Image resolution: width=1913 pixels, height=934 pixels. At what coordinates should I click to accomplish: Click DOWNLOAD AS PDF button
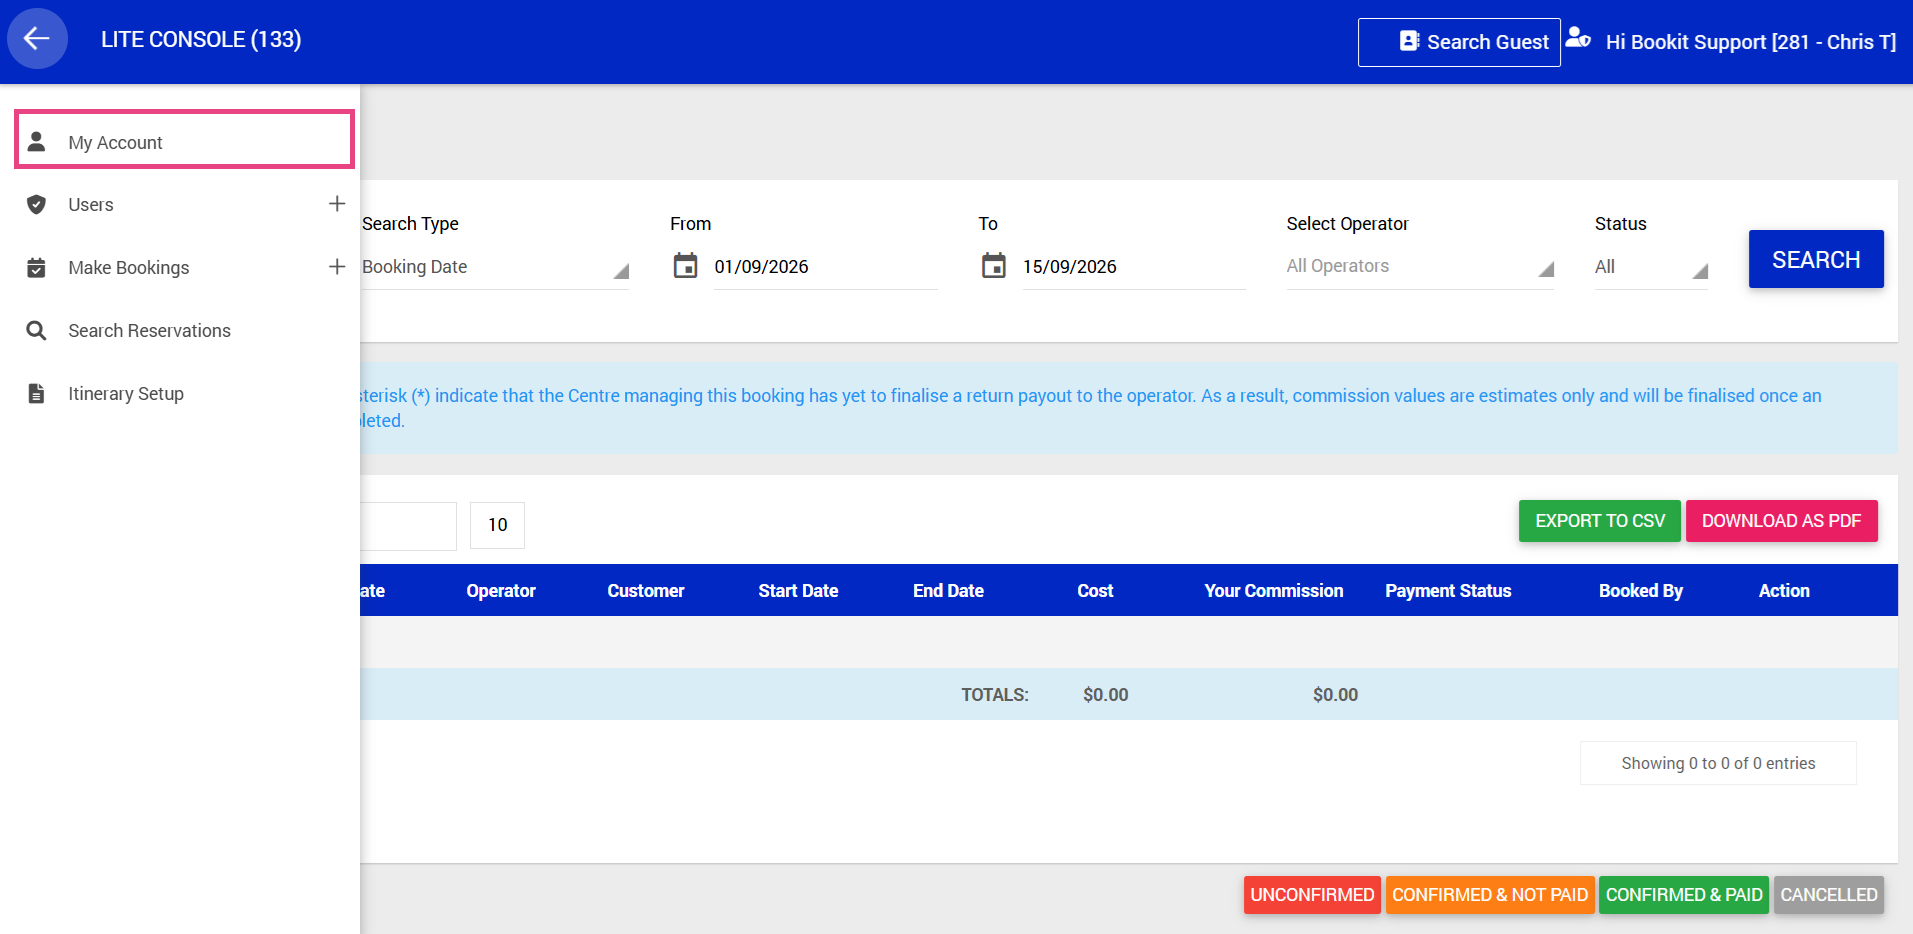coord(1781,521)
